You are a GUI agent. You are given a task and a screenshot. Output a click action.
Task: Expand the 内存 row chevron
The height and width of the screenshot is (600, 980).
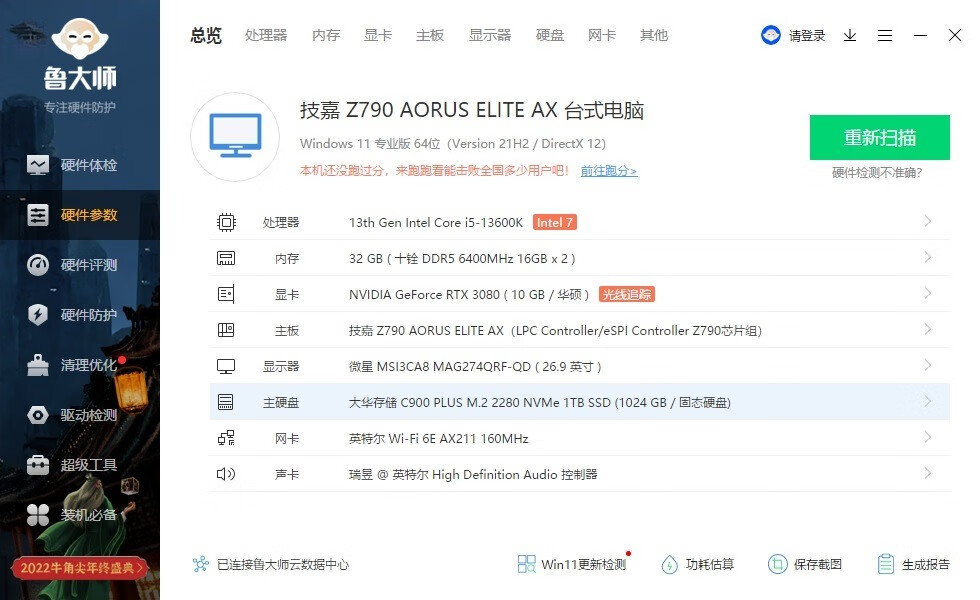click(x=928, y=257)
